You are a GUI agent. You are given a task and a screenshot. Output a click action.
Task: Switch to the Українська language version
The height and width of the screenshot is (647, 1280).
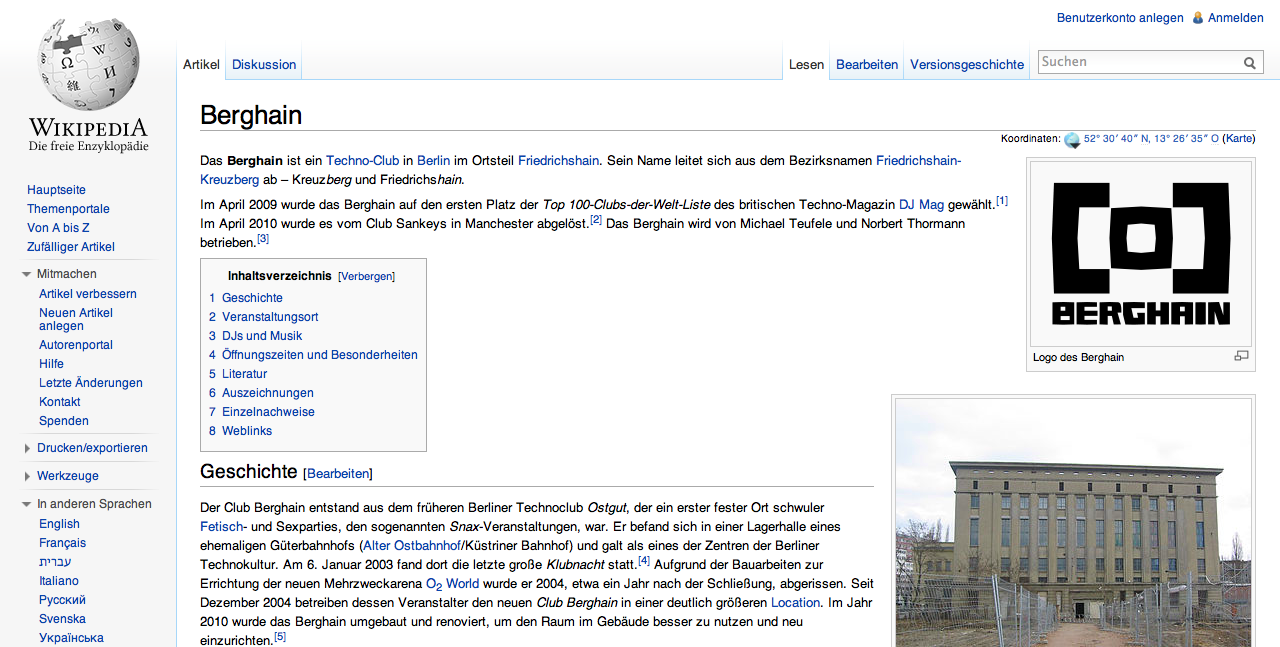point(71,638)
